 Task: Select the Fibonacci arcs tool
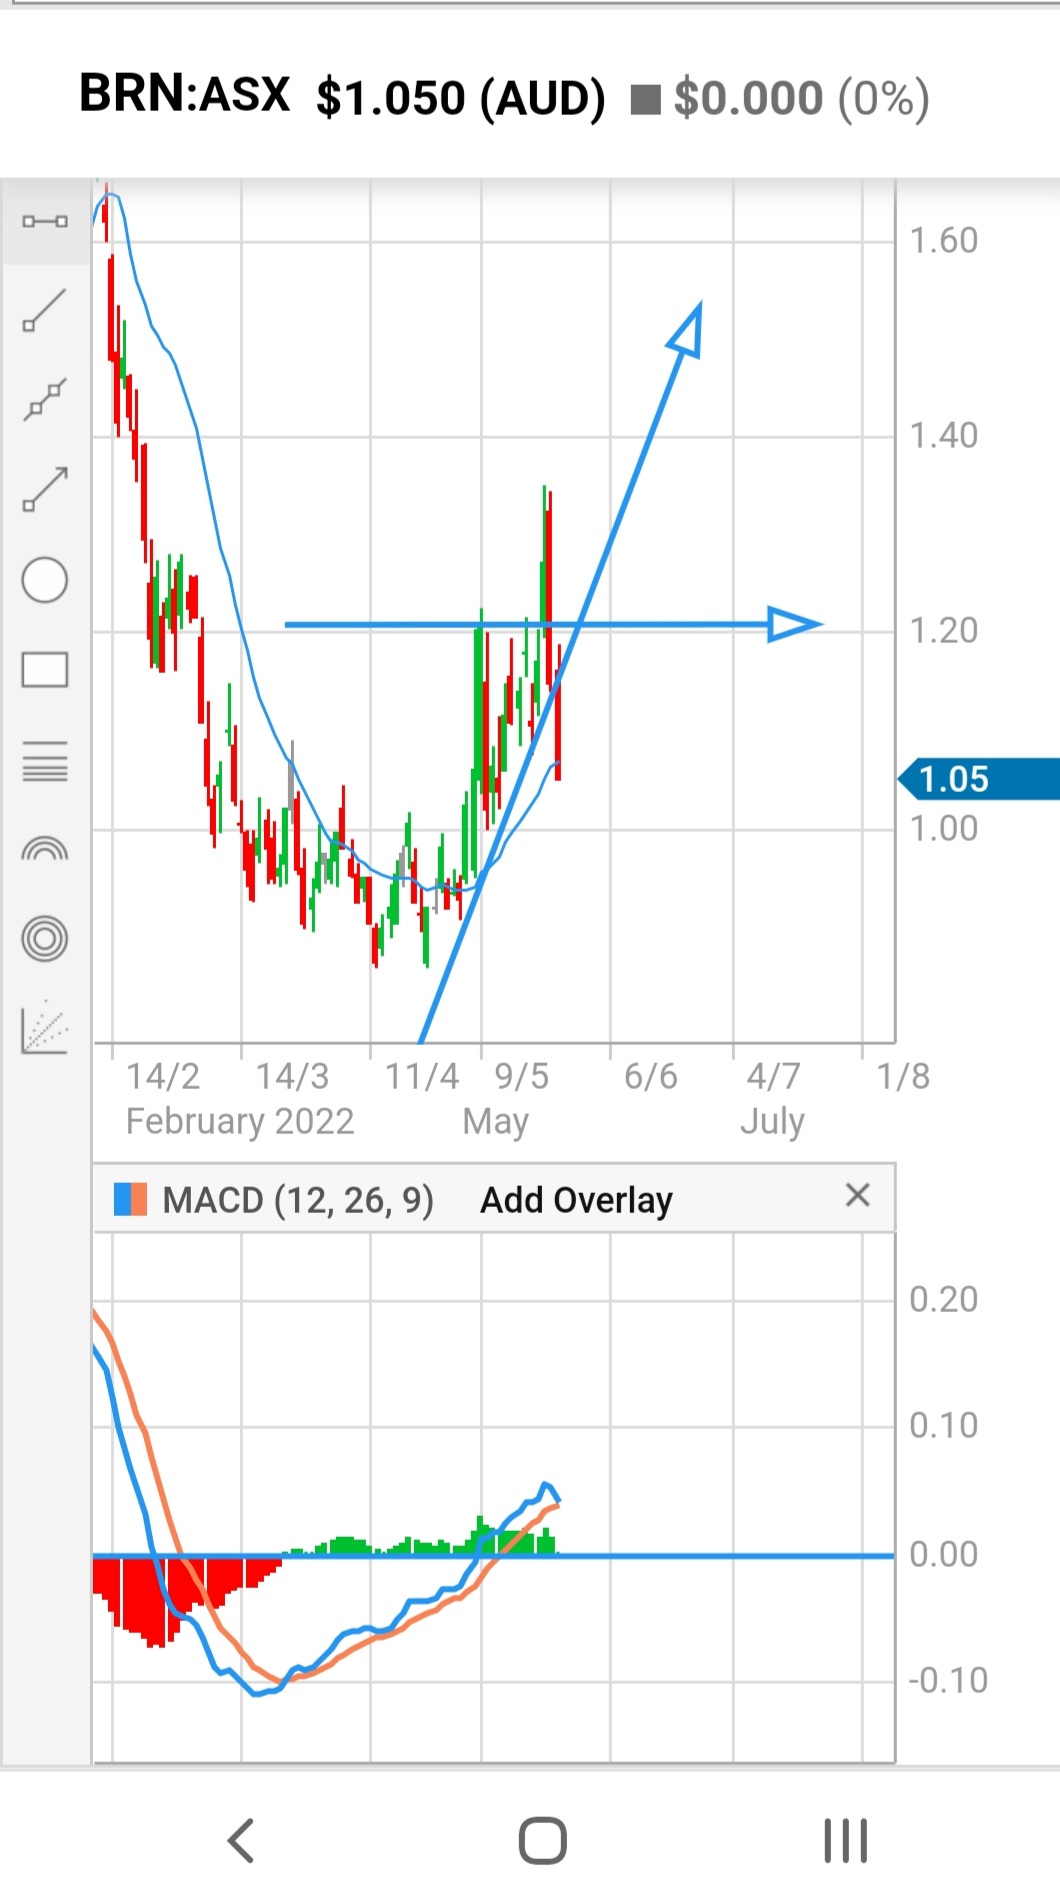(45, 849)
